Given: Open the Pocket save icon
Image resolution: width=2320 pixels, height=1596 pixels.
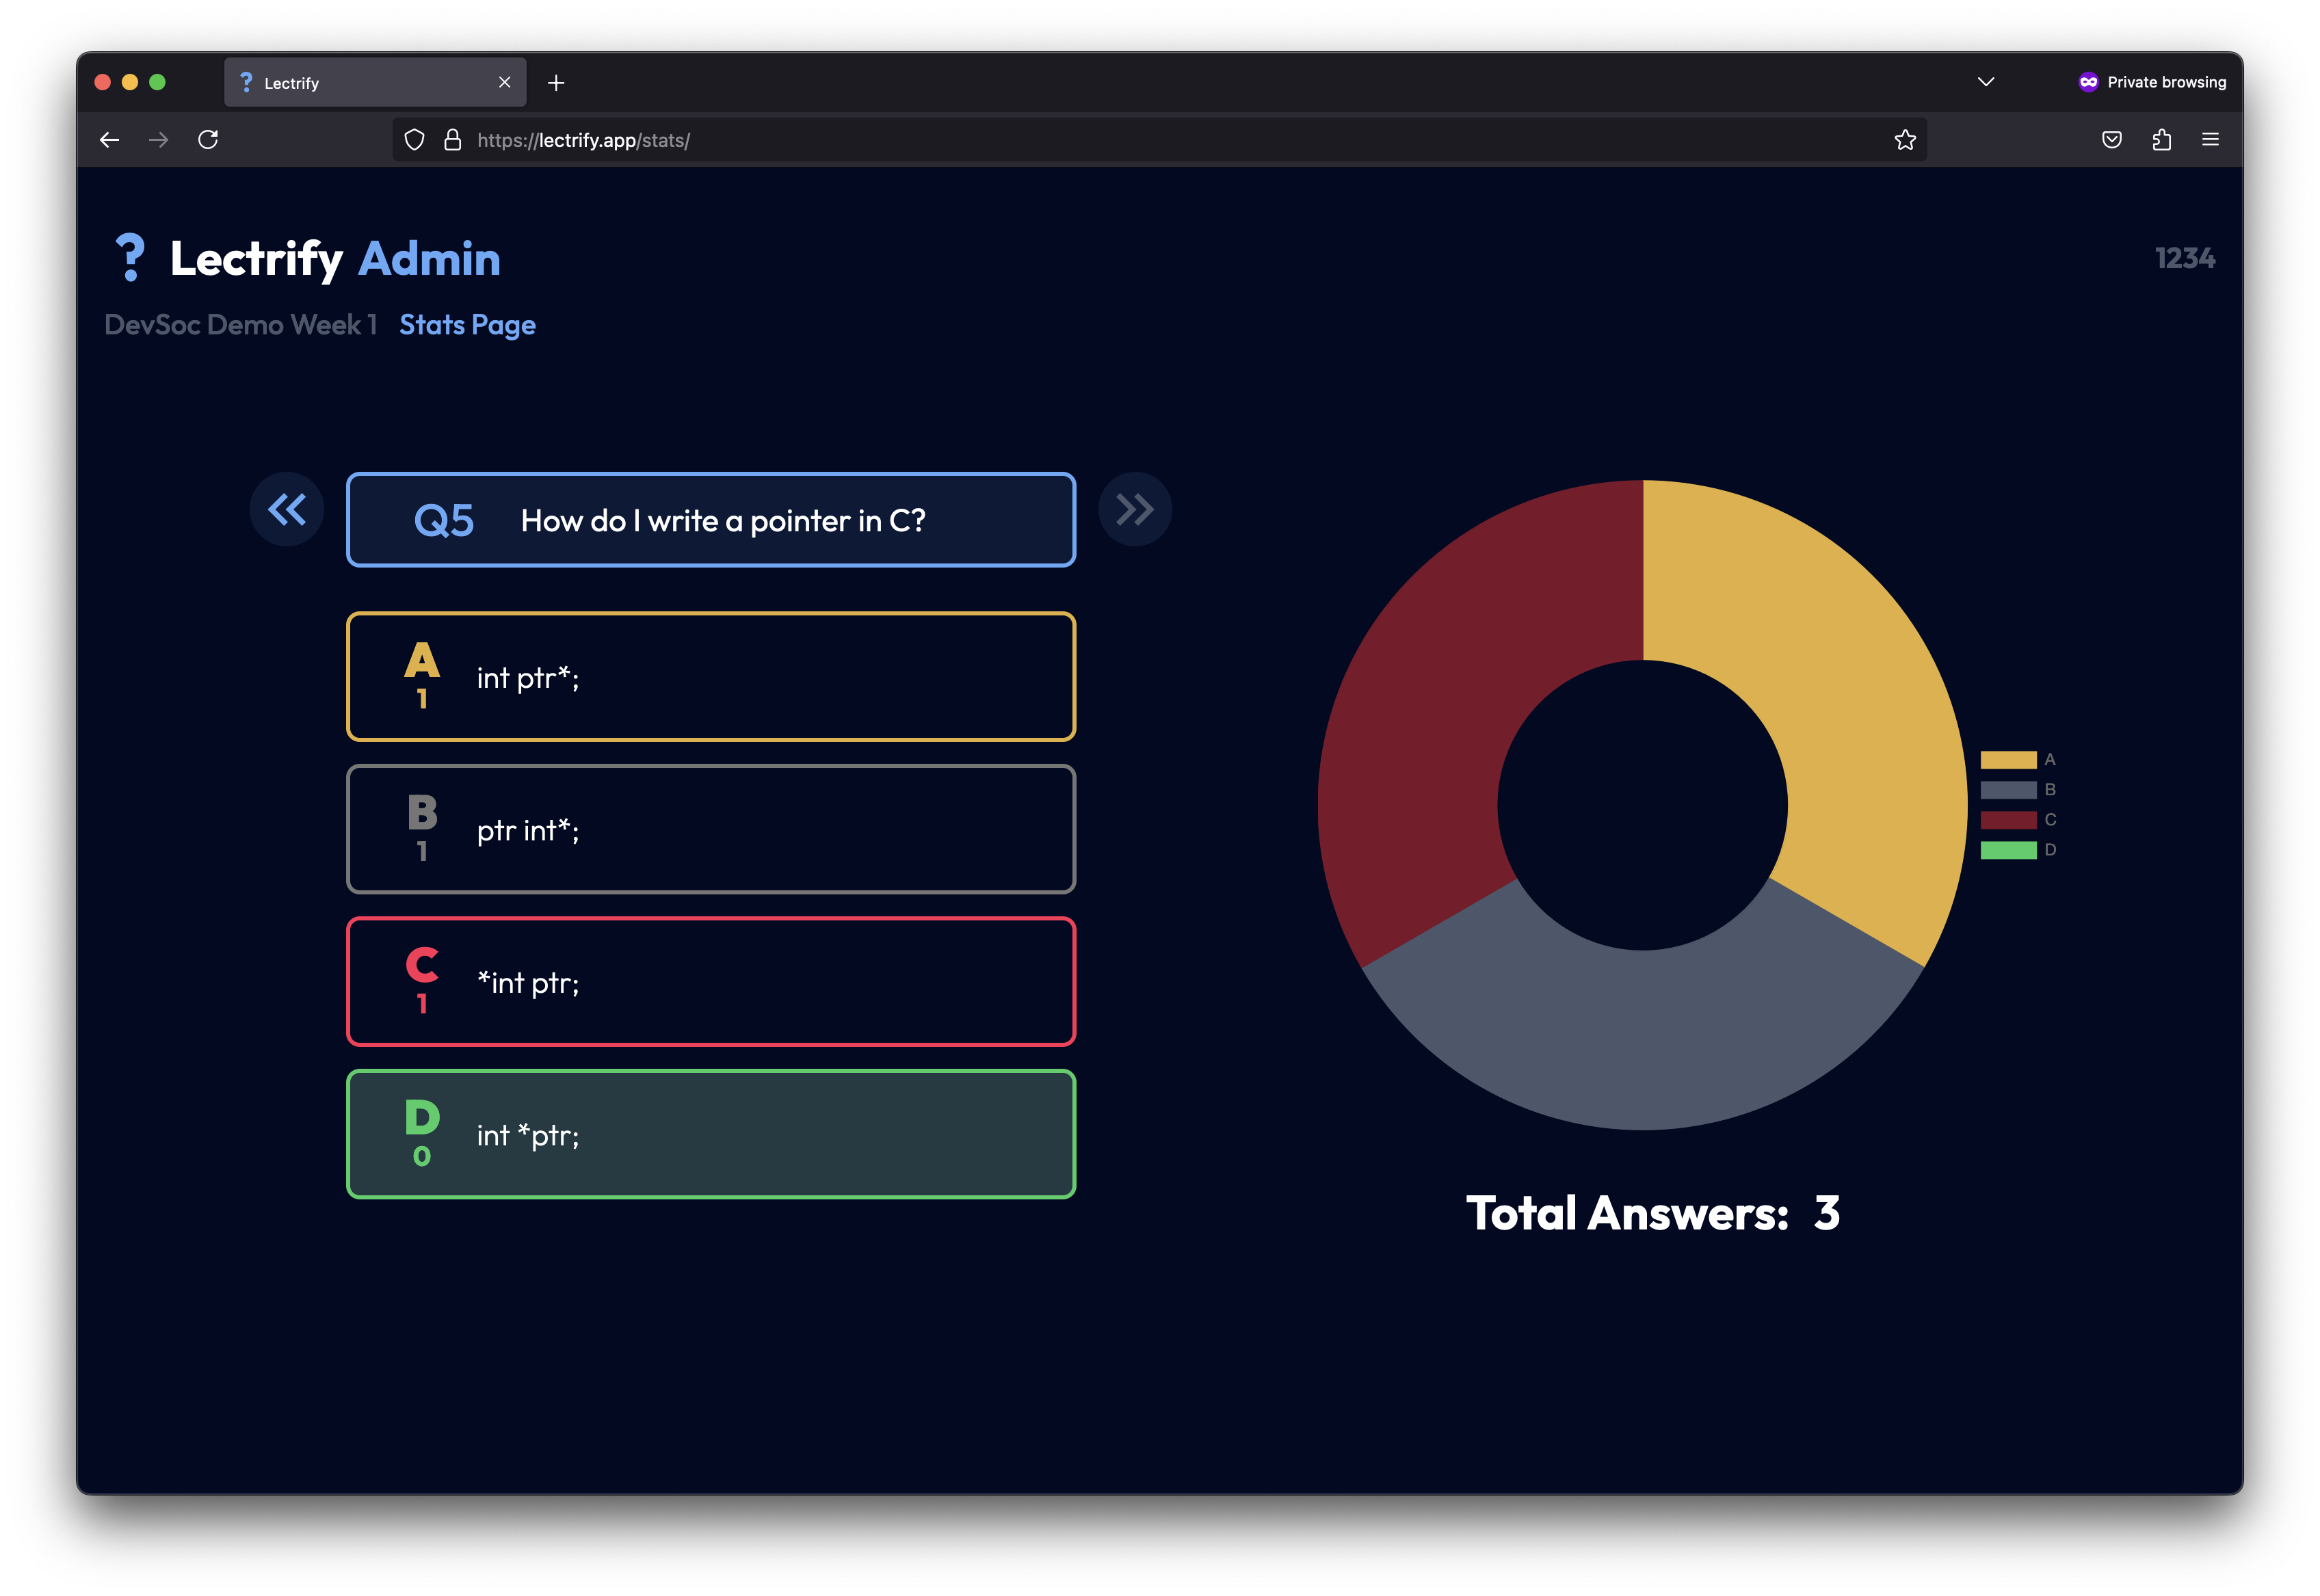Looking at the screenshot, I should click(2111, 140).
